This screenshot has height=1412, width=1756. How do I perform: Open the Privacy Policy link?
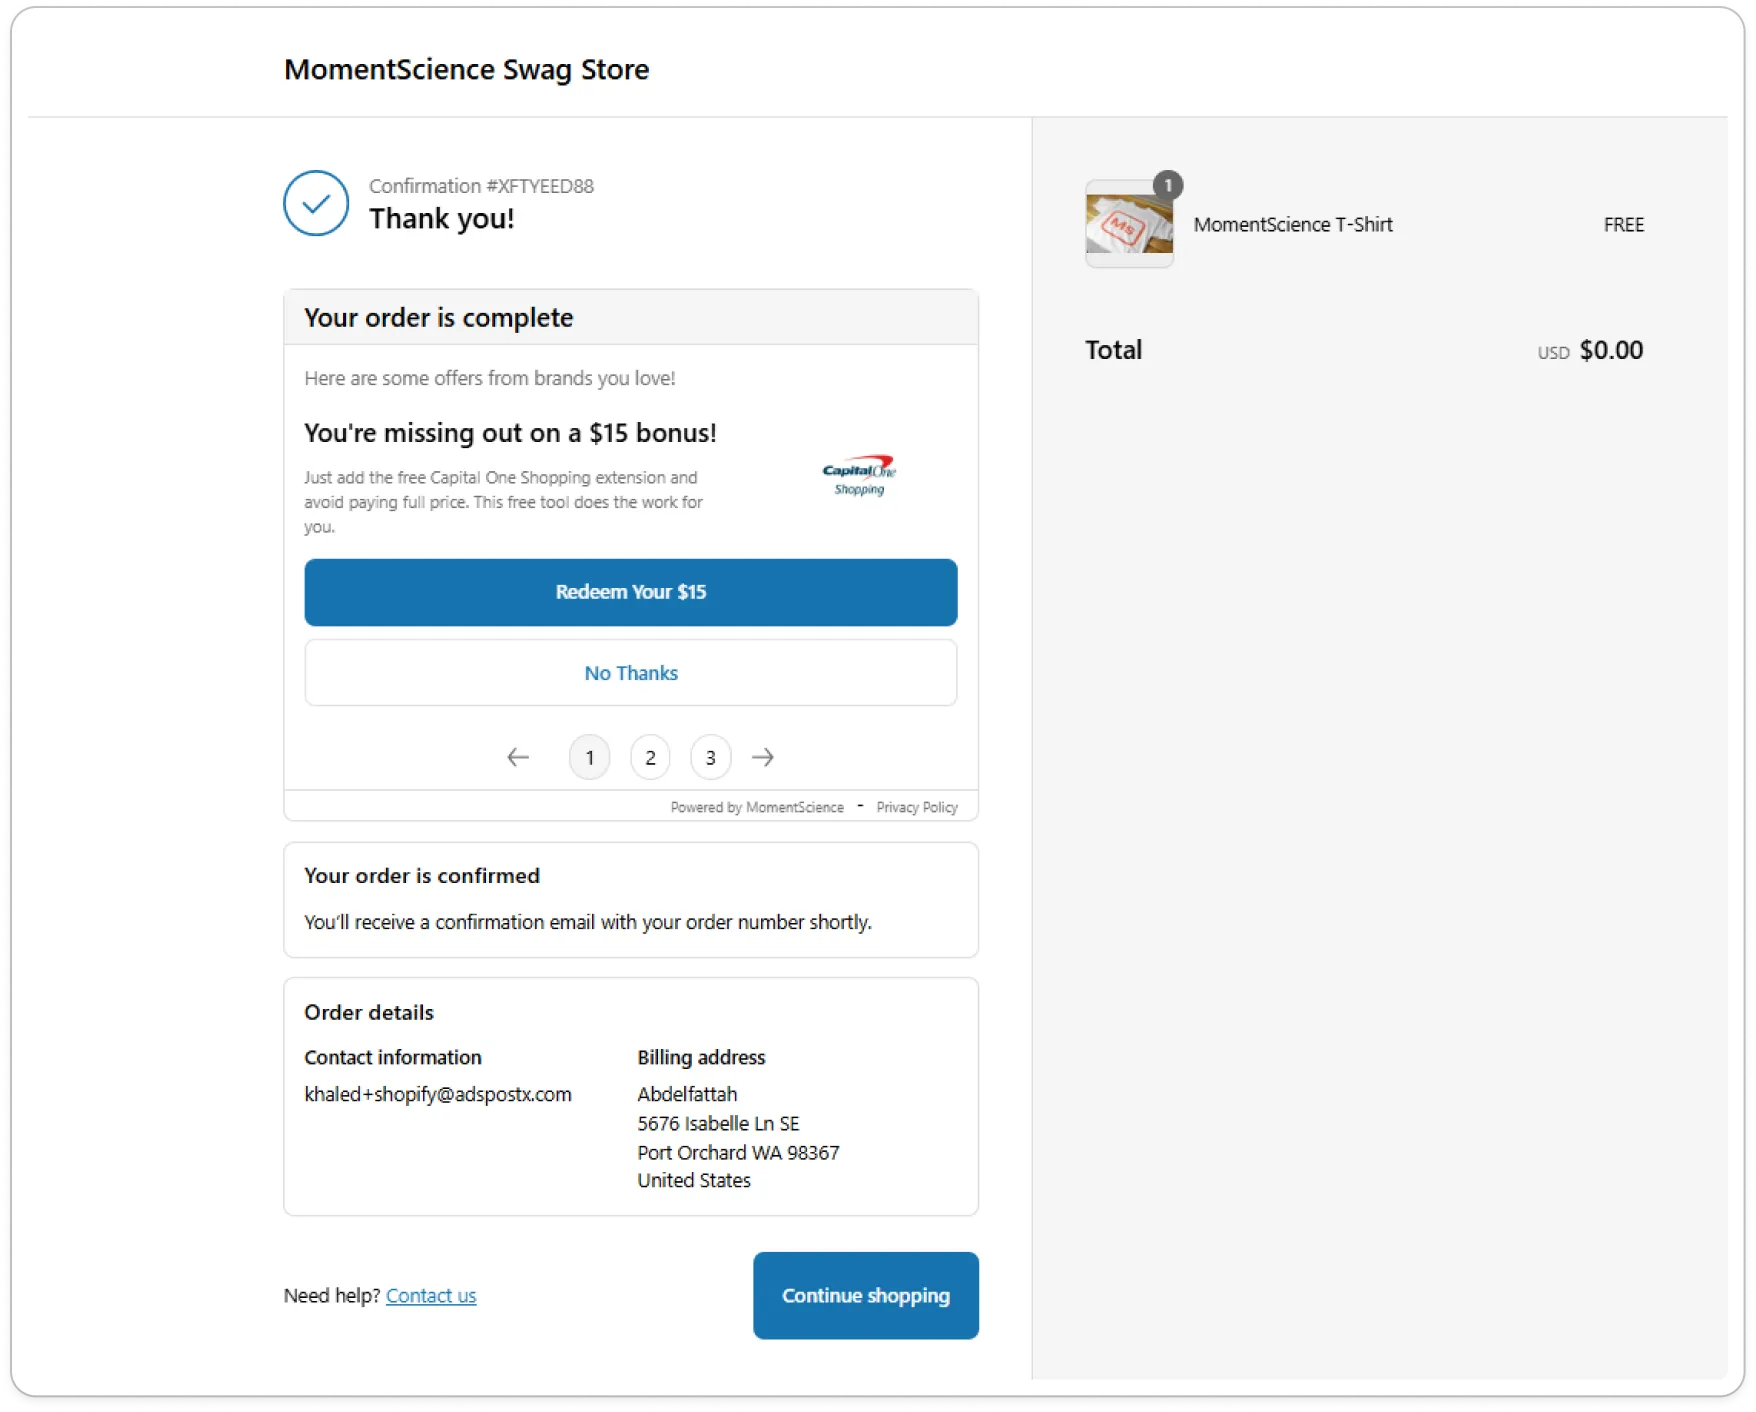click(917, 808)
